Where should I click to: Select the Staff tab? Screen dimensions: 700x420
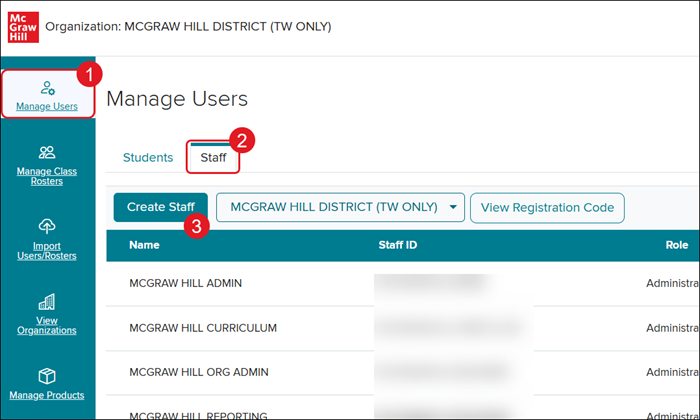(x=213, y=158)
